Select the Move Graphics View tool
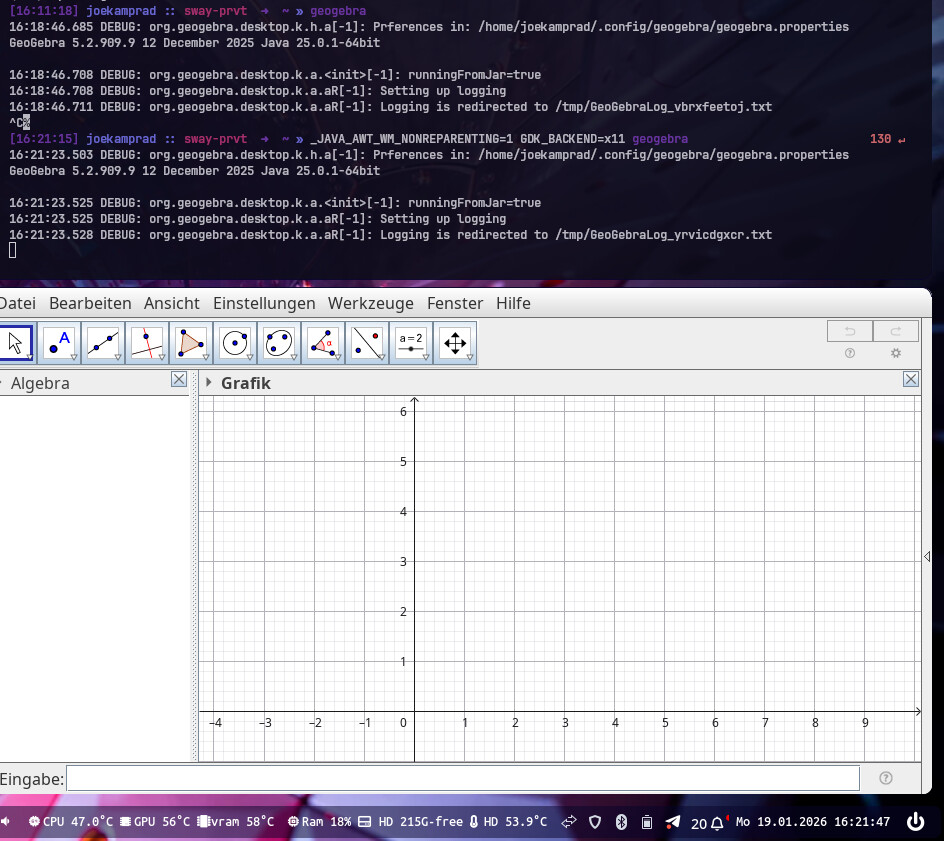944x841 pixels. coord(455,343)
